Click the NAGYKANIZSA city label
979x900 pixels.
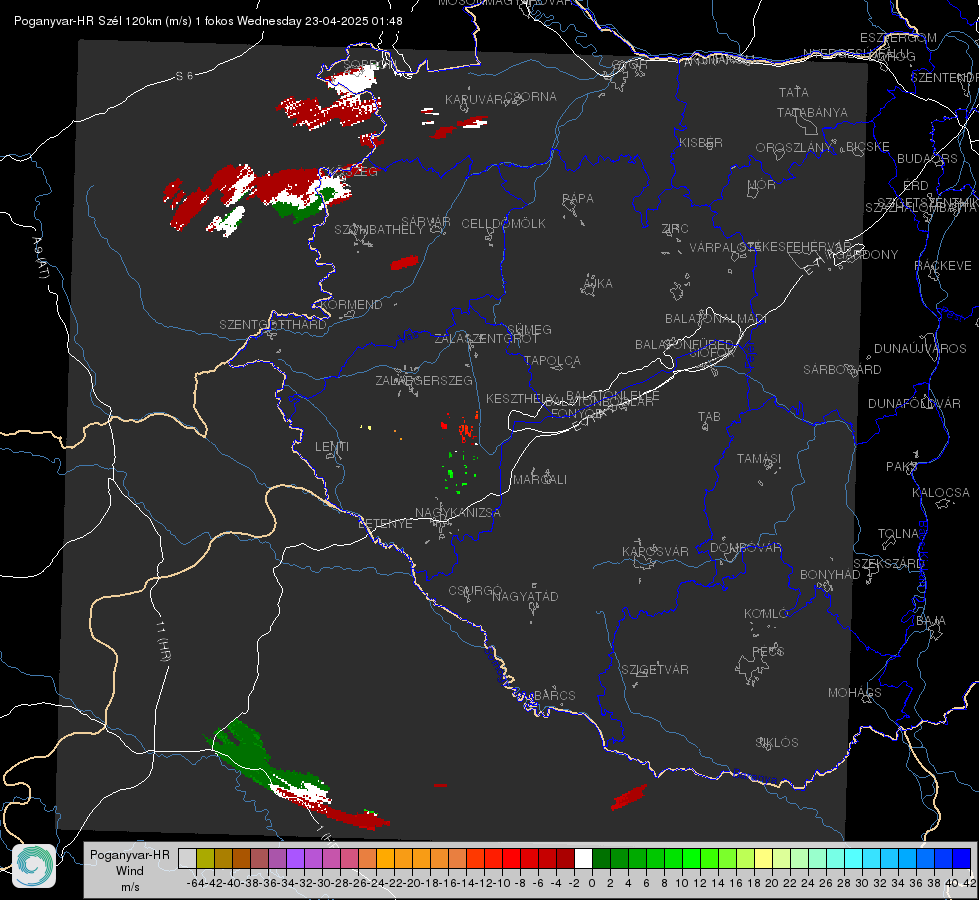(458, 512)
